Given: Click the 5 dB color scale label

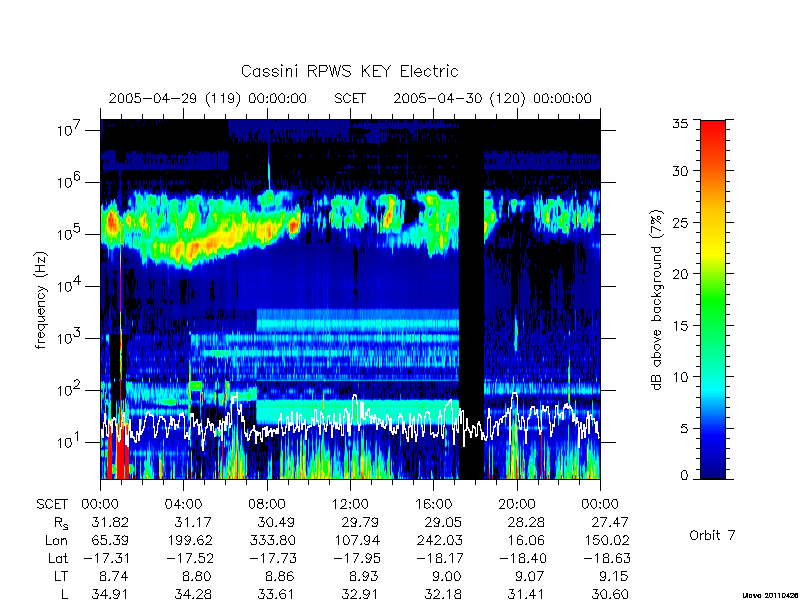Looking at the screenshot, I should coord(684,428).
